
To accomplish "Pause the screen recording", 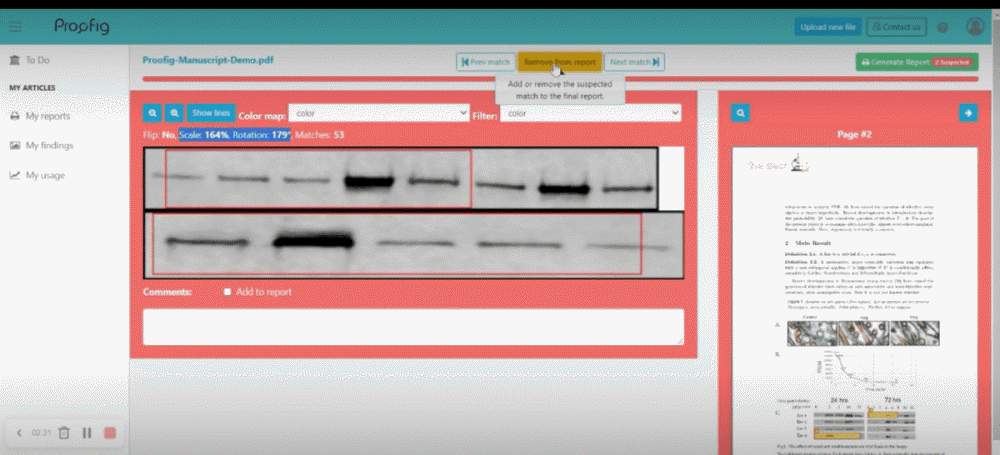I will 87,433.
